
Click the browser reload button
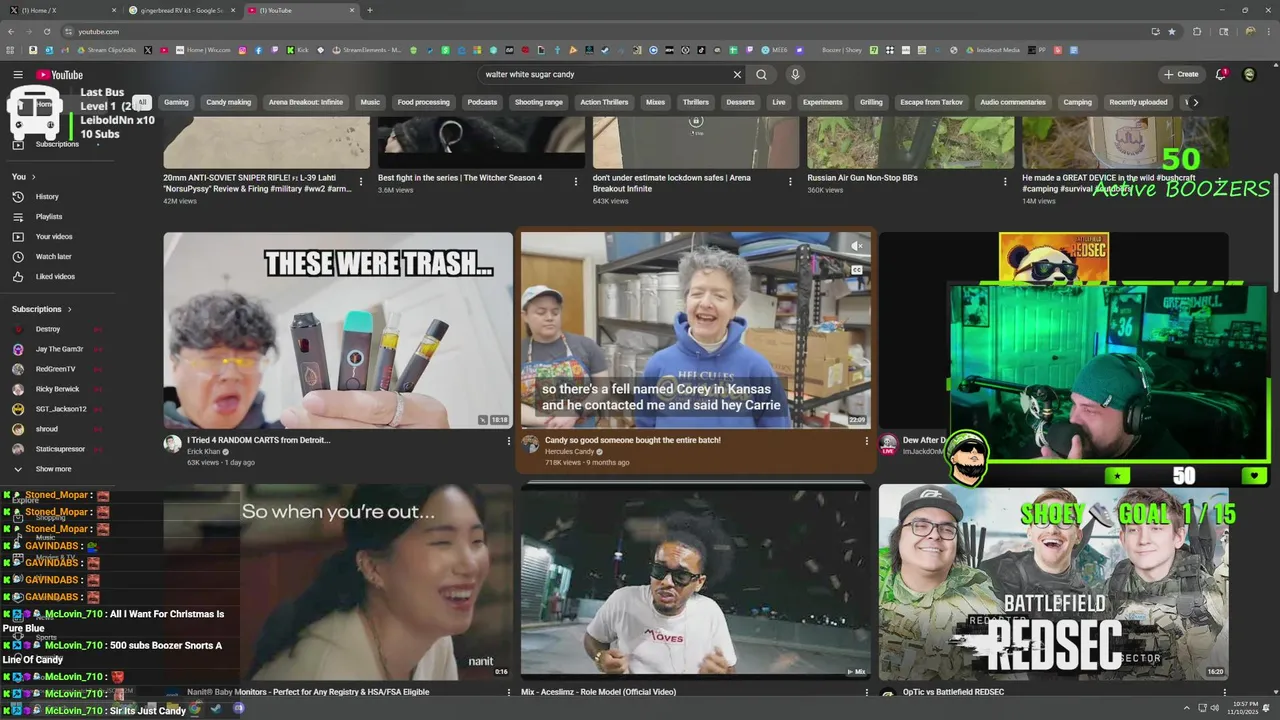(49, 31)
